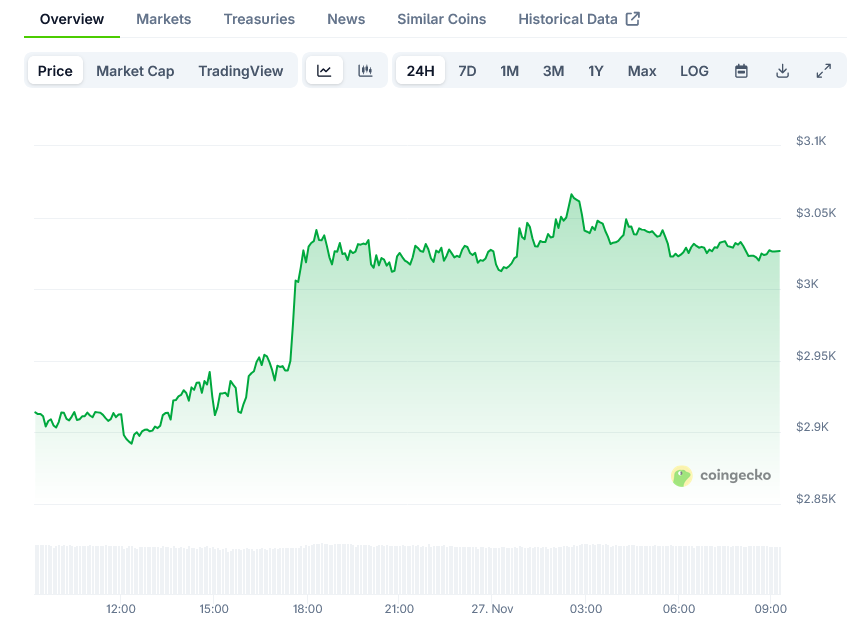
Task: Click external link icon beside Historical Data
Action: click(x=632, y=19)
